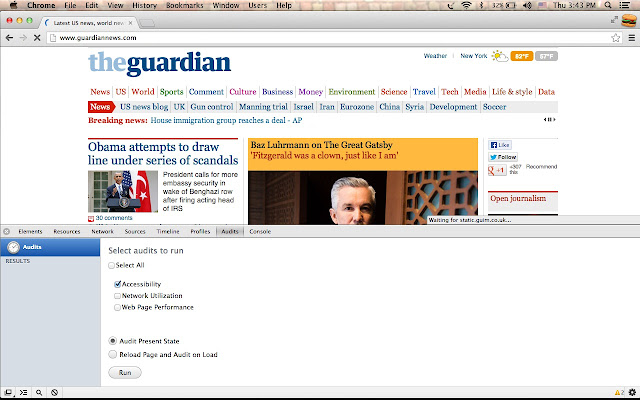Screen dimensions: 640x400
Task: Click the clear audit results icon
Action: (x=54, y=392)
